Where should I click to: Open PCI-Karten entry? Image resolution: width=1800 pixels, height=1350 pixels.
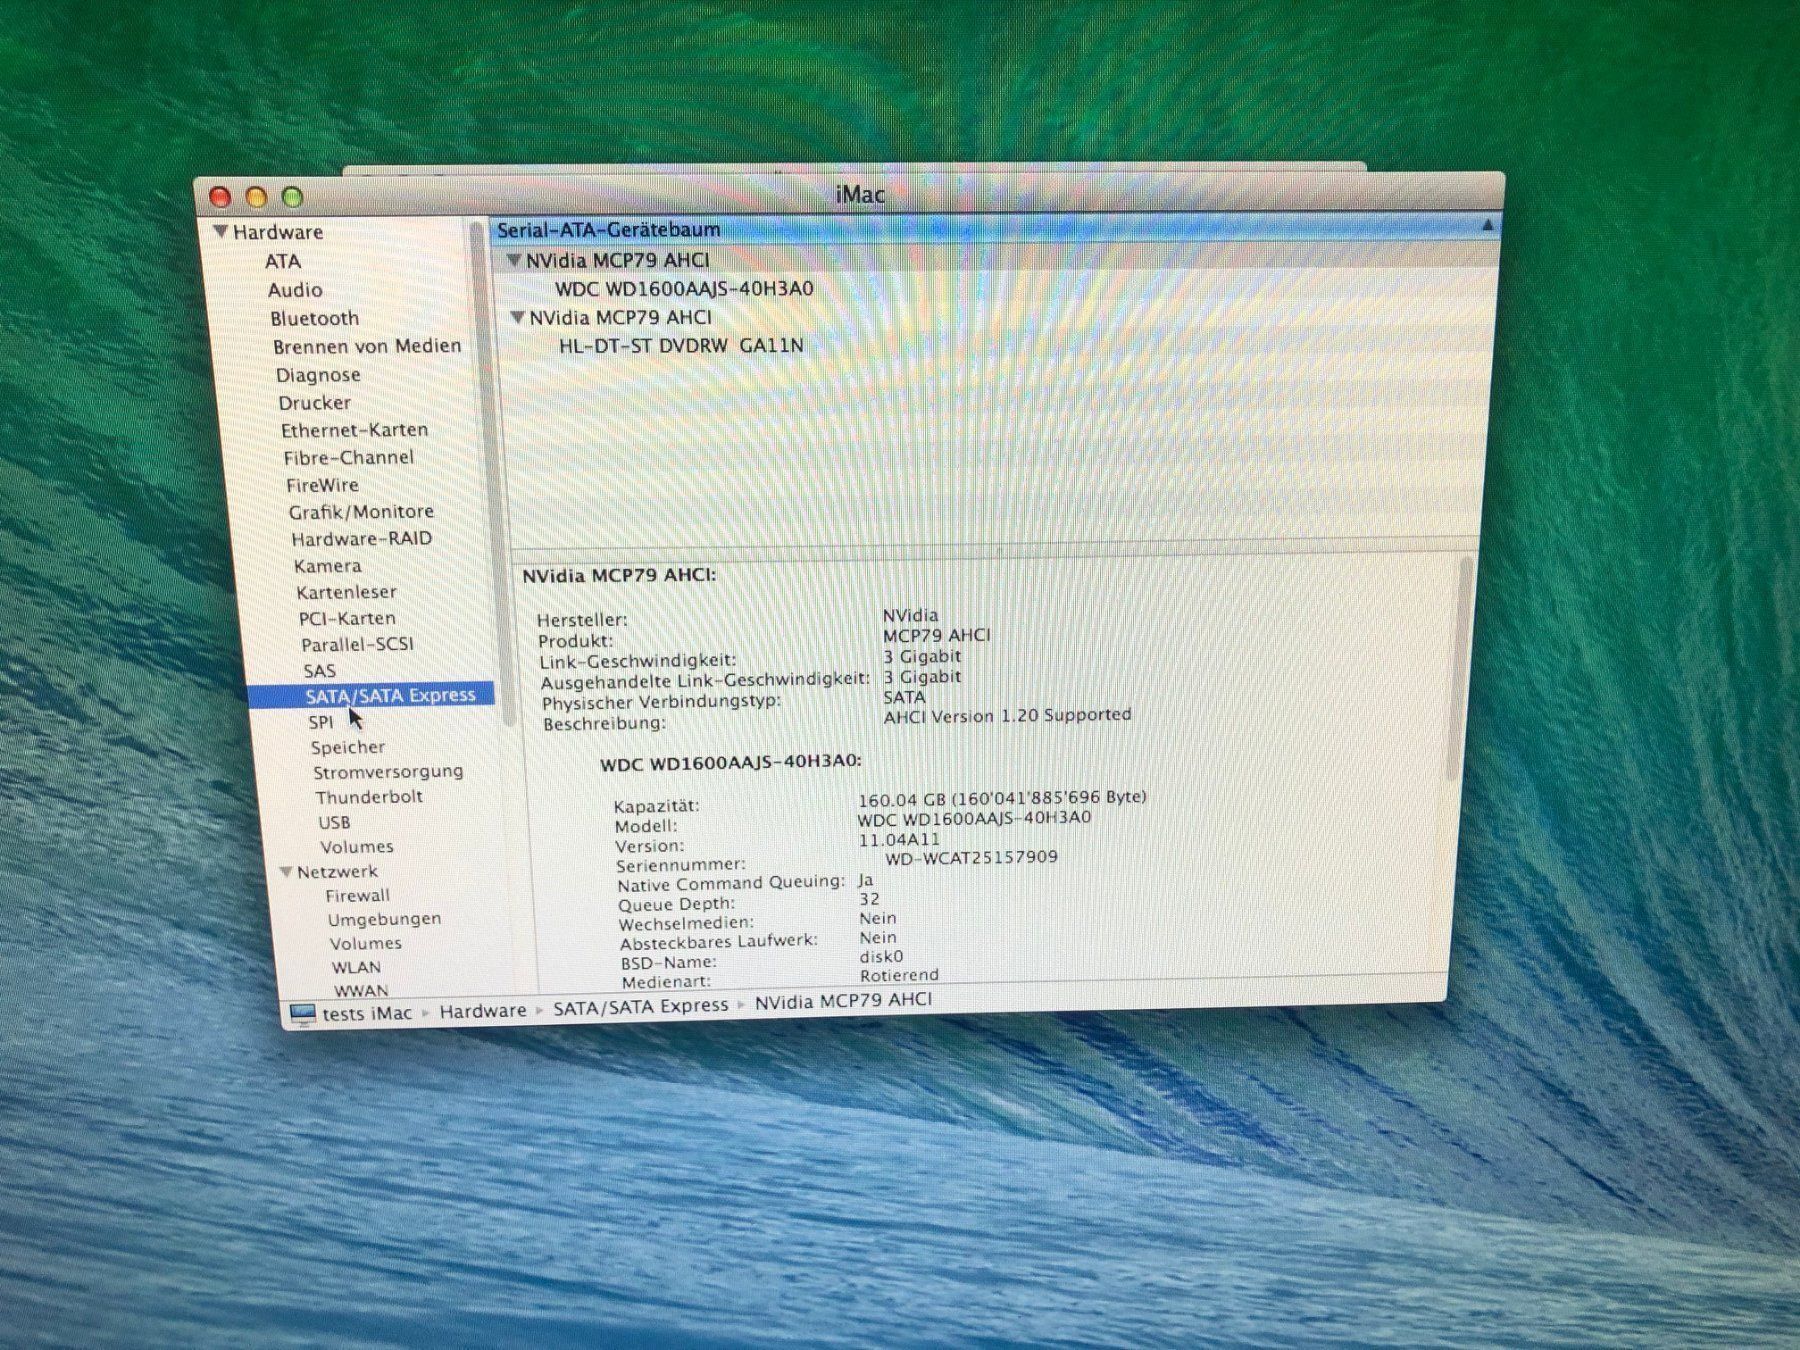pos(347,618)
